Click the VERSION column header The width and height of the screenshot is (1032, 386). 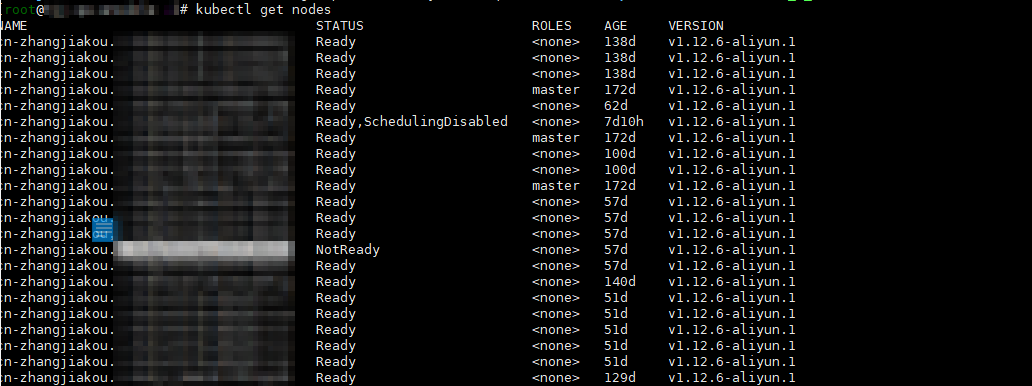pos(696,26)
